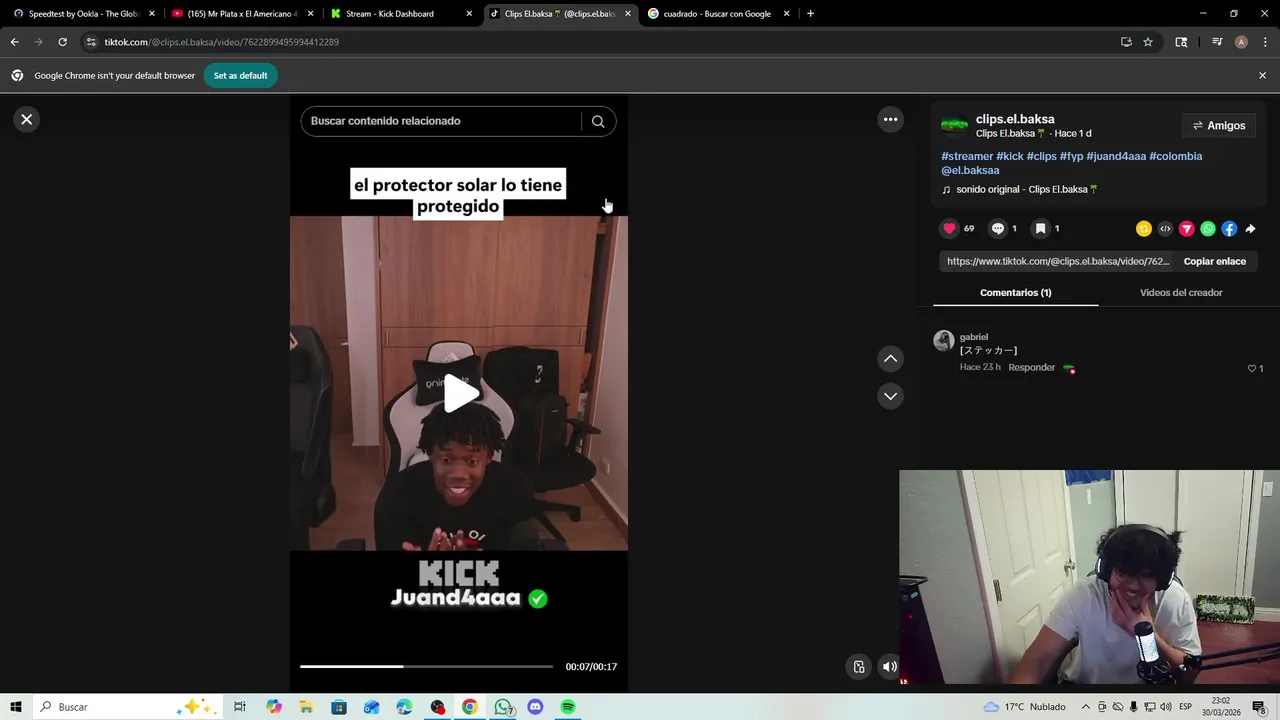Get embed code via the code icon
Screen dimensions: 1280x720
(x=1165, y=229)
